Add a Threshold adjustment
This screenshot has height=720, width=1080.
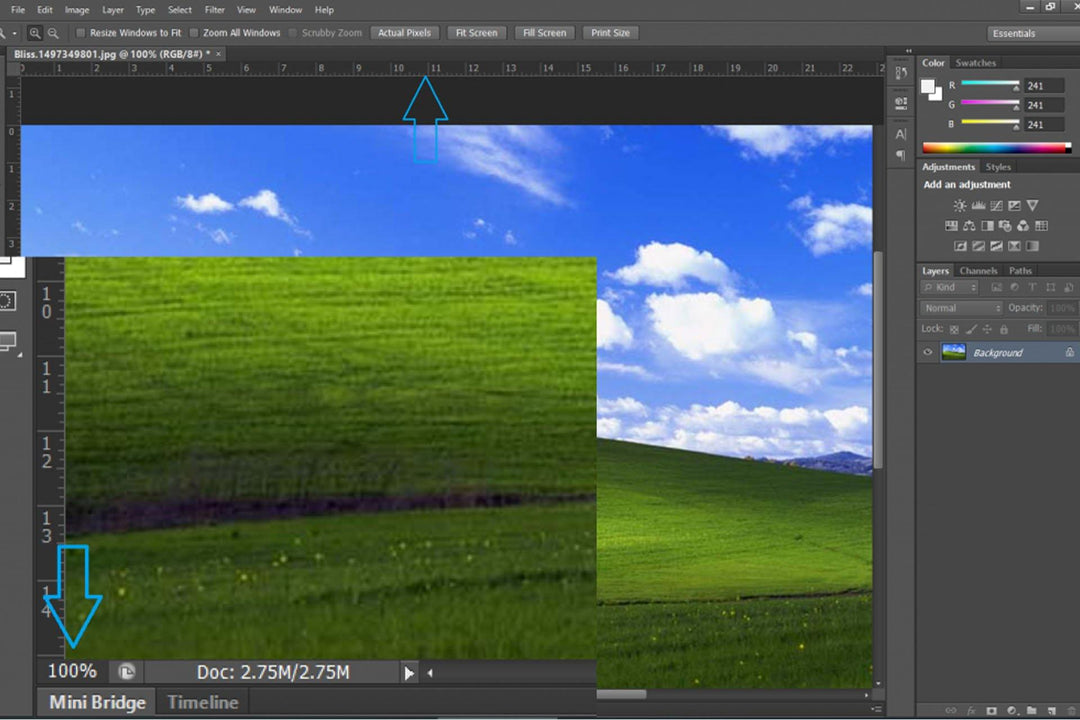tap(996, 246)
